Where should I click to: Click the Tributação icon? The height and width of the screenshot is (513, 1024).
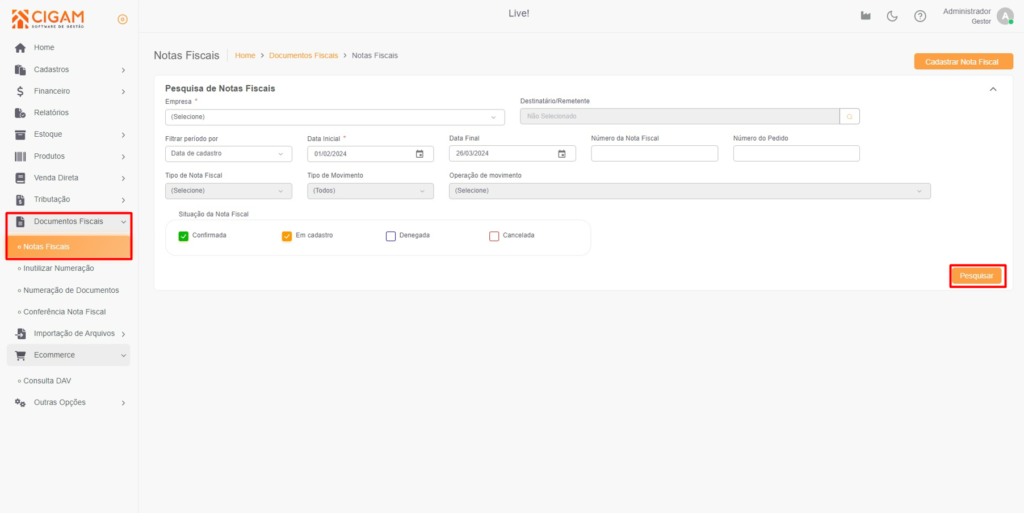[20, 200]
